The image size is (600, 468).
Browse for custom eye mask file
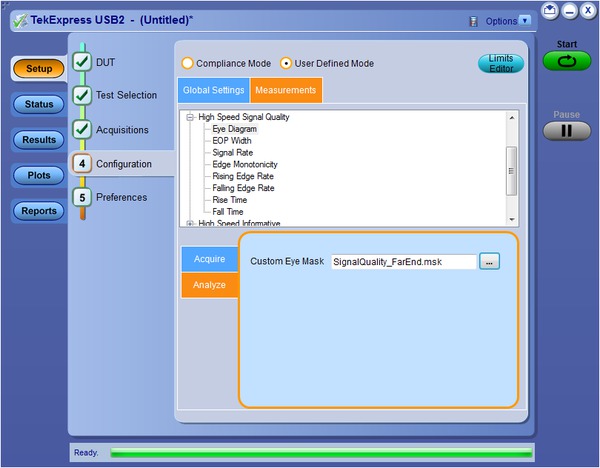pyautogui.click(x=489, y=261)
